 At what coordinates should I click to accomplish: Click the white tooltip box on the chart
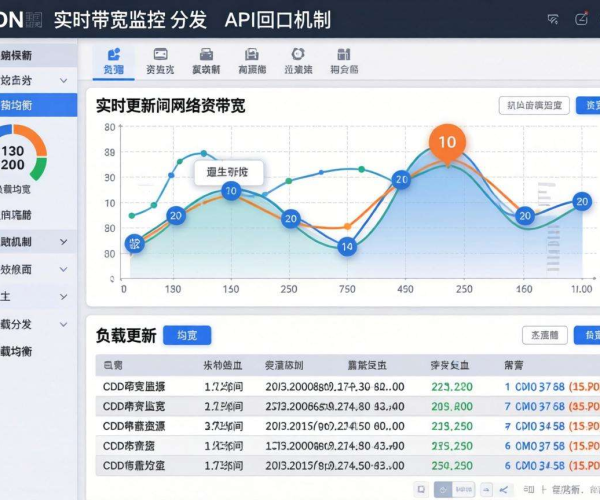pyautogui.click(x=228, y=173)
